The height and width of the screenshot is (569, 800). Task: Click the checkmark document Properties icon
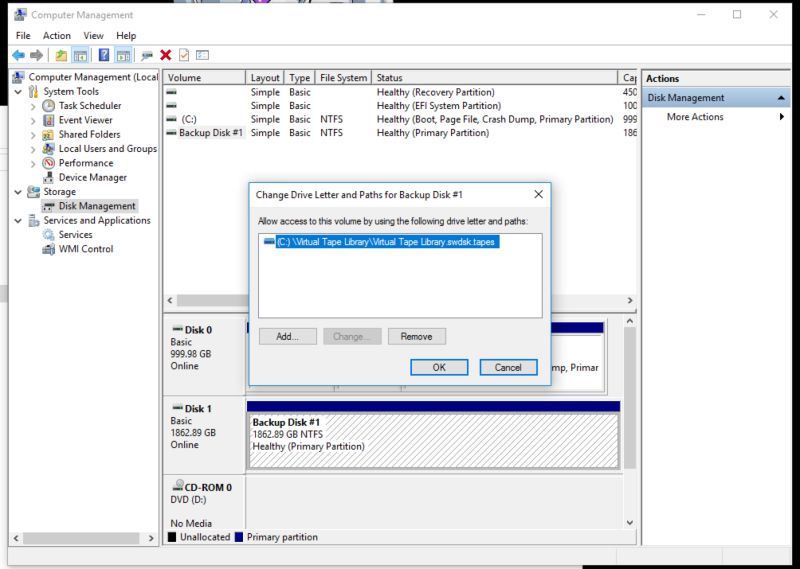pos(184,55)
